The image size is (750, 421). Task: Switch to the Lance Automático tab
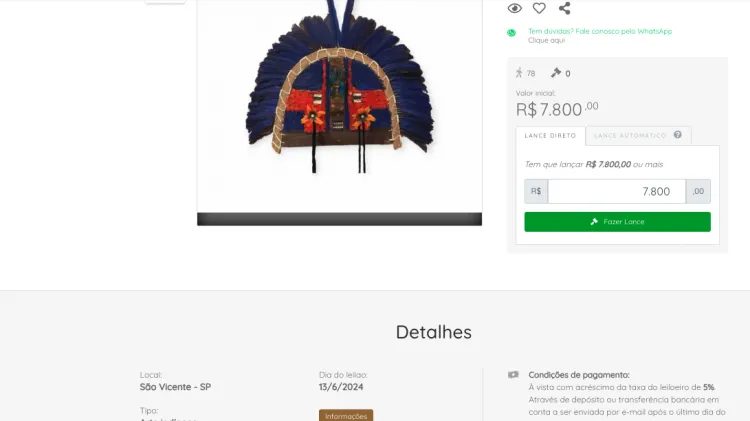(629, 136)
